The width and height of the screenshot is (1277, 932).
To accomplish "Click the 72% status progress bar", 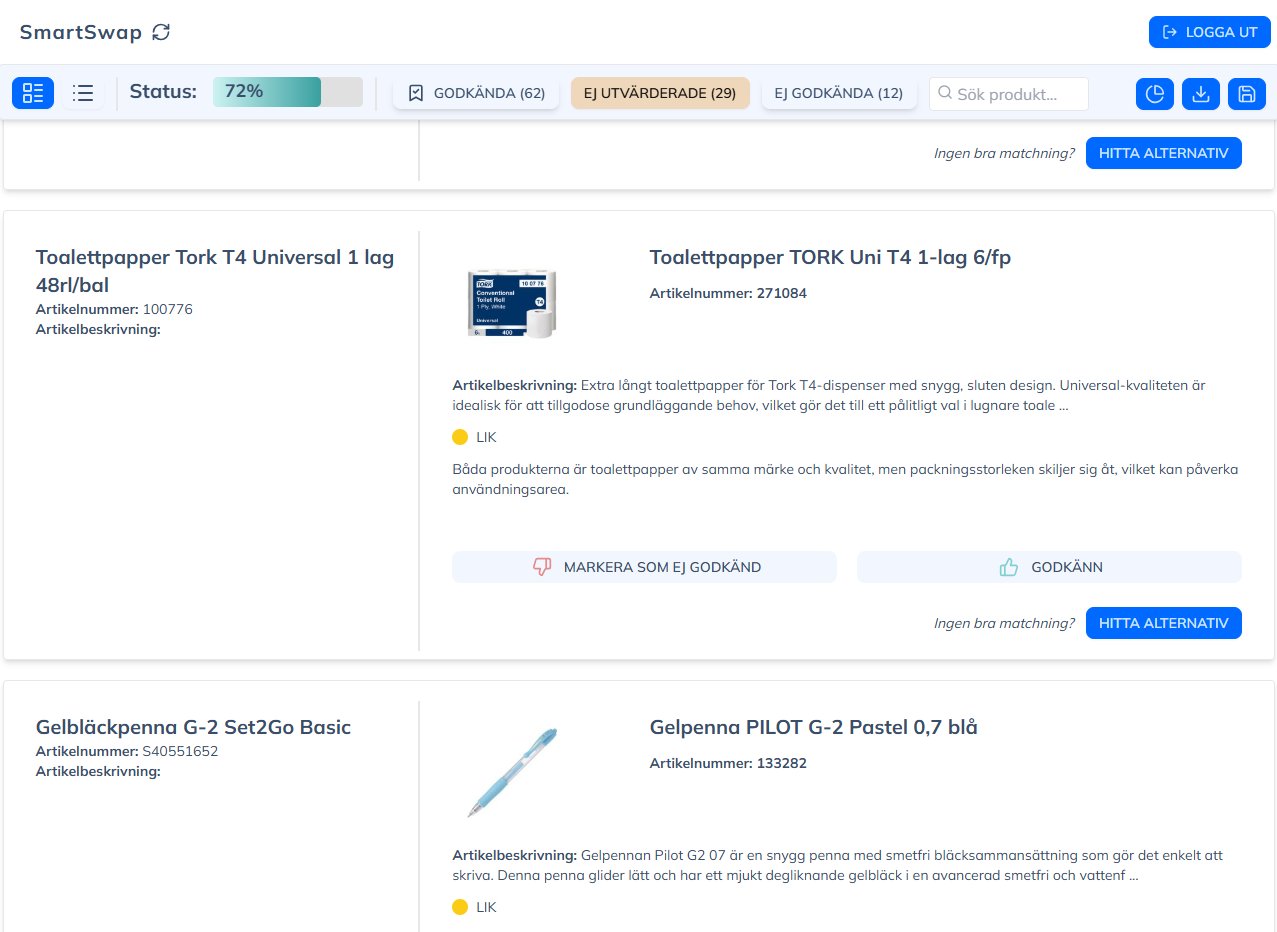I will [x=287, y=92].
